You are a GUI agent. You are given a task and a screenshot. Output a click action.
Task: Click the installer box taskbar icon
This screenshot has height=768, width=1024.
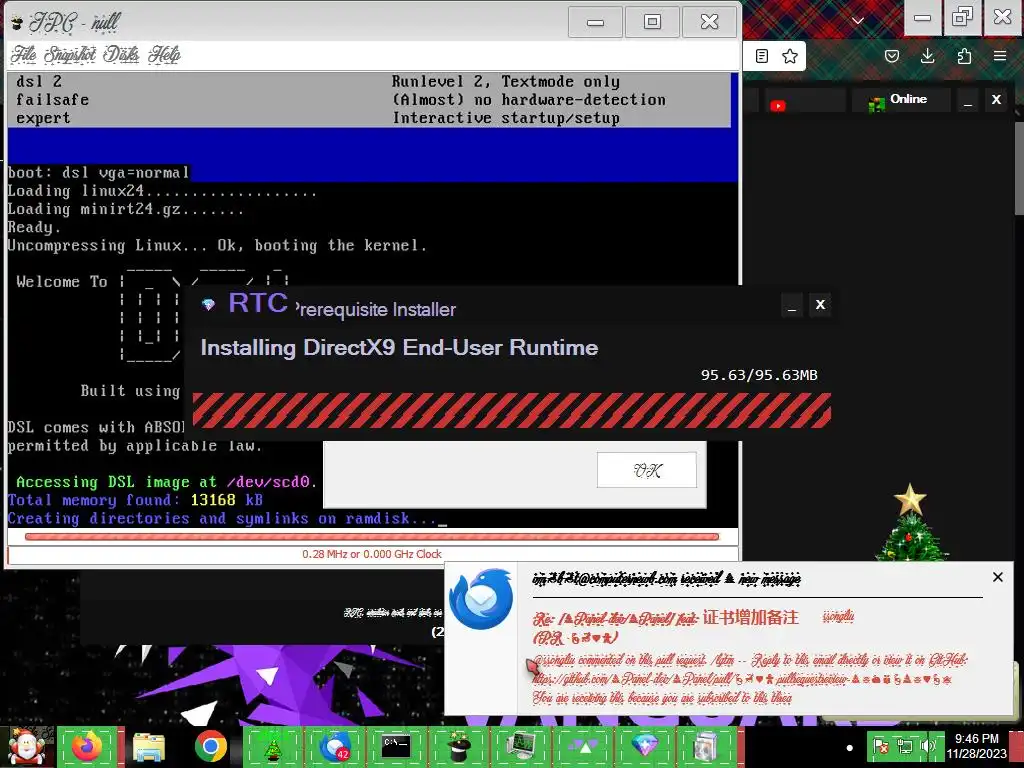(x=706, y=746)
